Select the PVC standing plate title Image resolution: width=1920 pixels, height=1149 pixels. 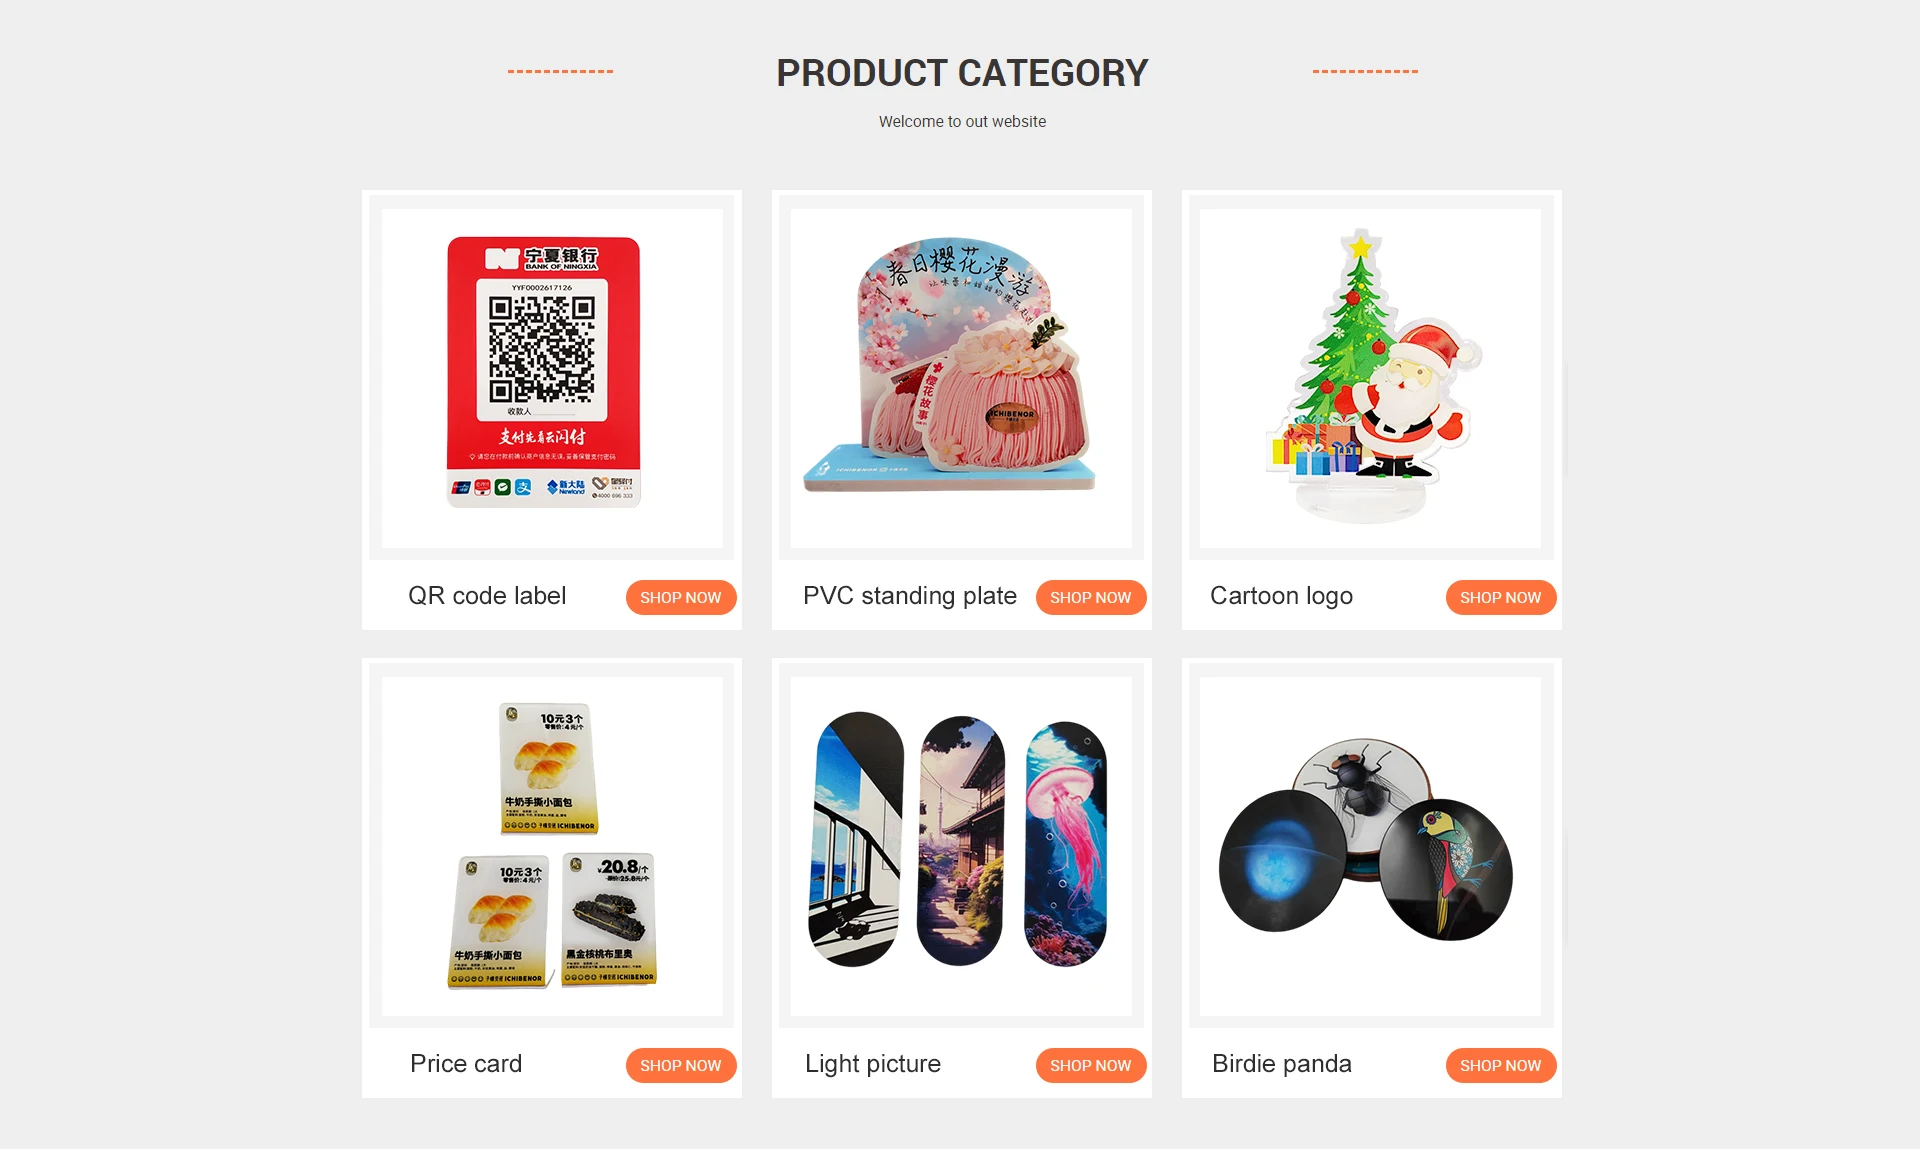pyautogui.click(x=910, y=596)
